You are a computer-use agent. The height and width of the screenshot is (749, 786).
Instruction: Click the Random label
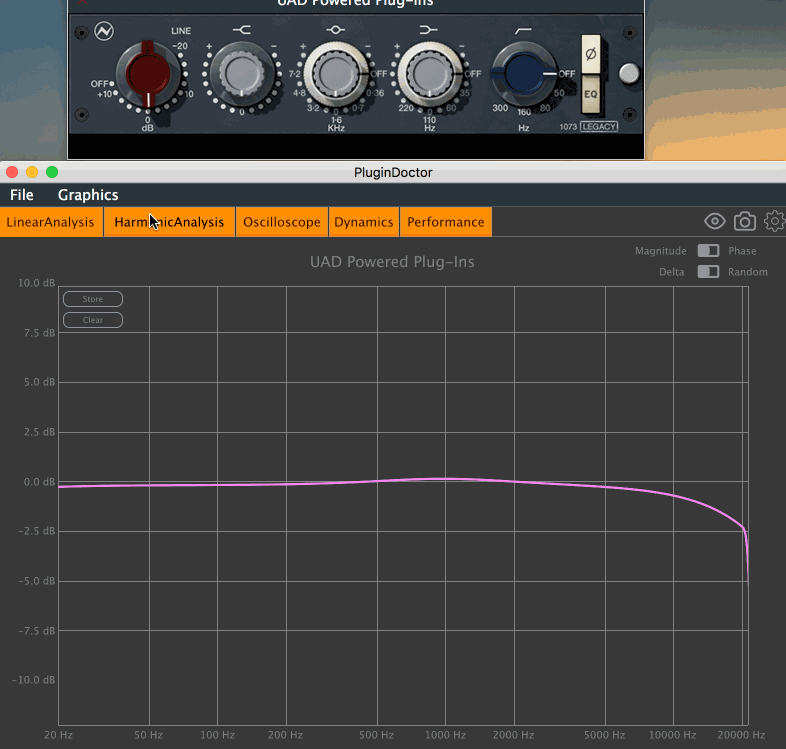point(748,272)
